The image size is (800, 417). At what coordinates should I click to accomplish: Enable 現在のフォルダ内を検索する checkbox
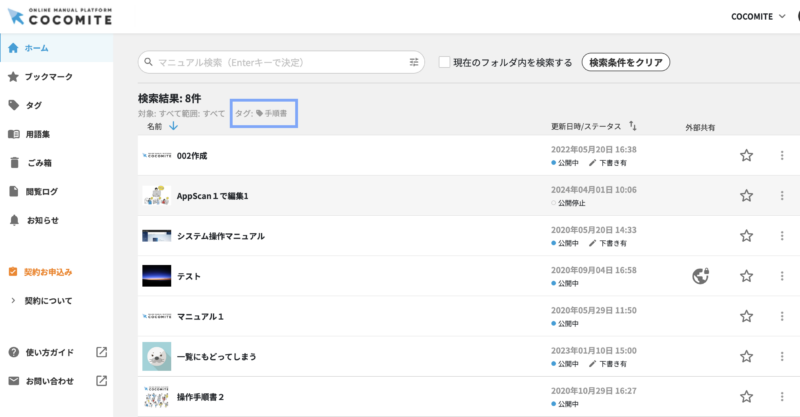pyautogui.click(x=444, y=62)
